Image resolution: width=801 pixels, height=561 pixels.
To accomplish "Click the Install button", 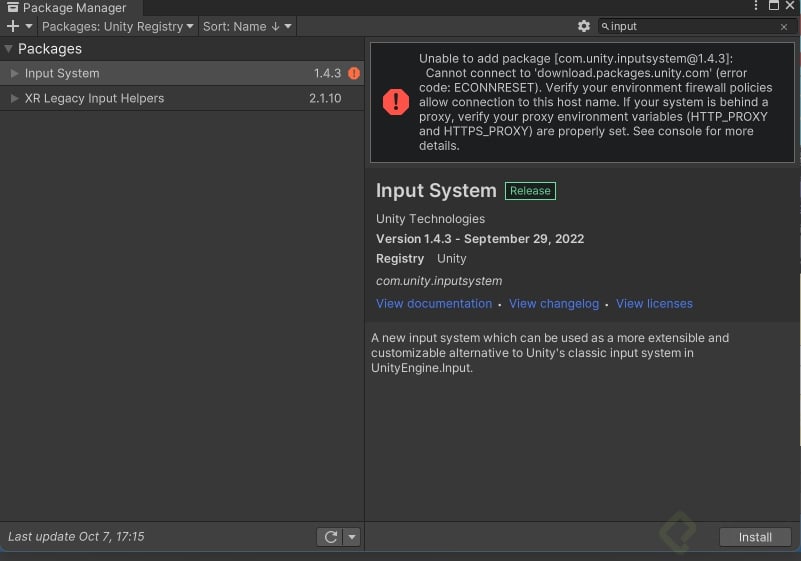I will click(755, 537).
